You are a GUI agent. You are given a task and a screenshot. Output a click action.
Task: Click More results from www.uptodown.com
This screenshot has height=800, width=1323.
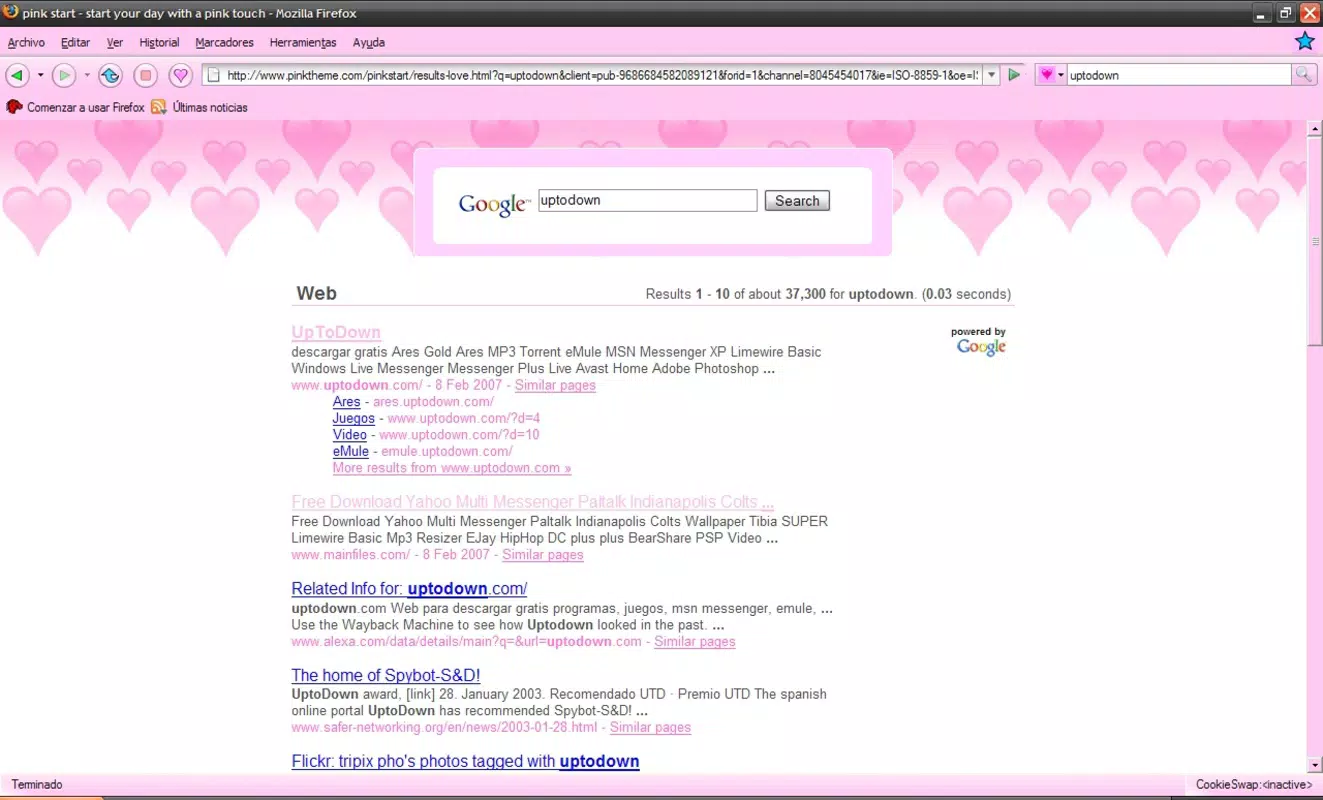(452, 468)
